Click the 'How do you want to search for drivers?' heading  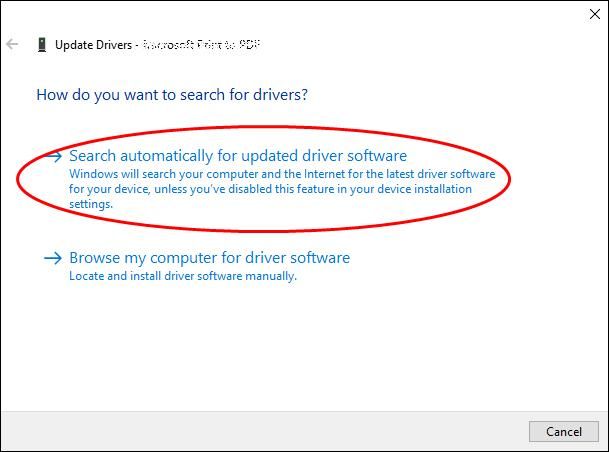(172, 95)
